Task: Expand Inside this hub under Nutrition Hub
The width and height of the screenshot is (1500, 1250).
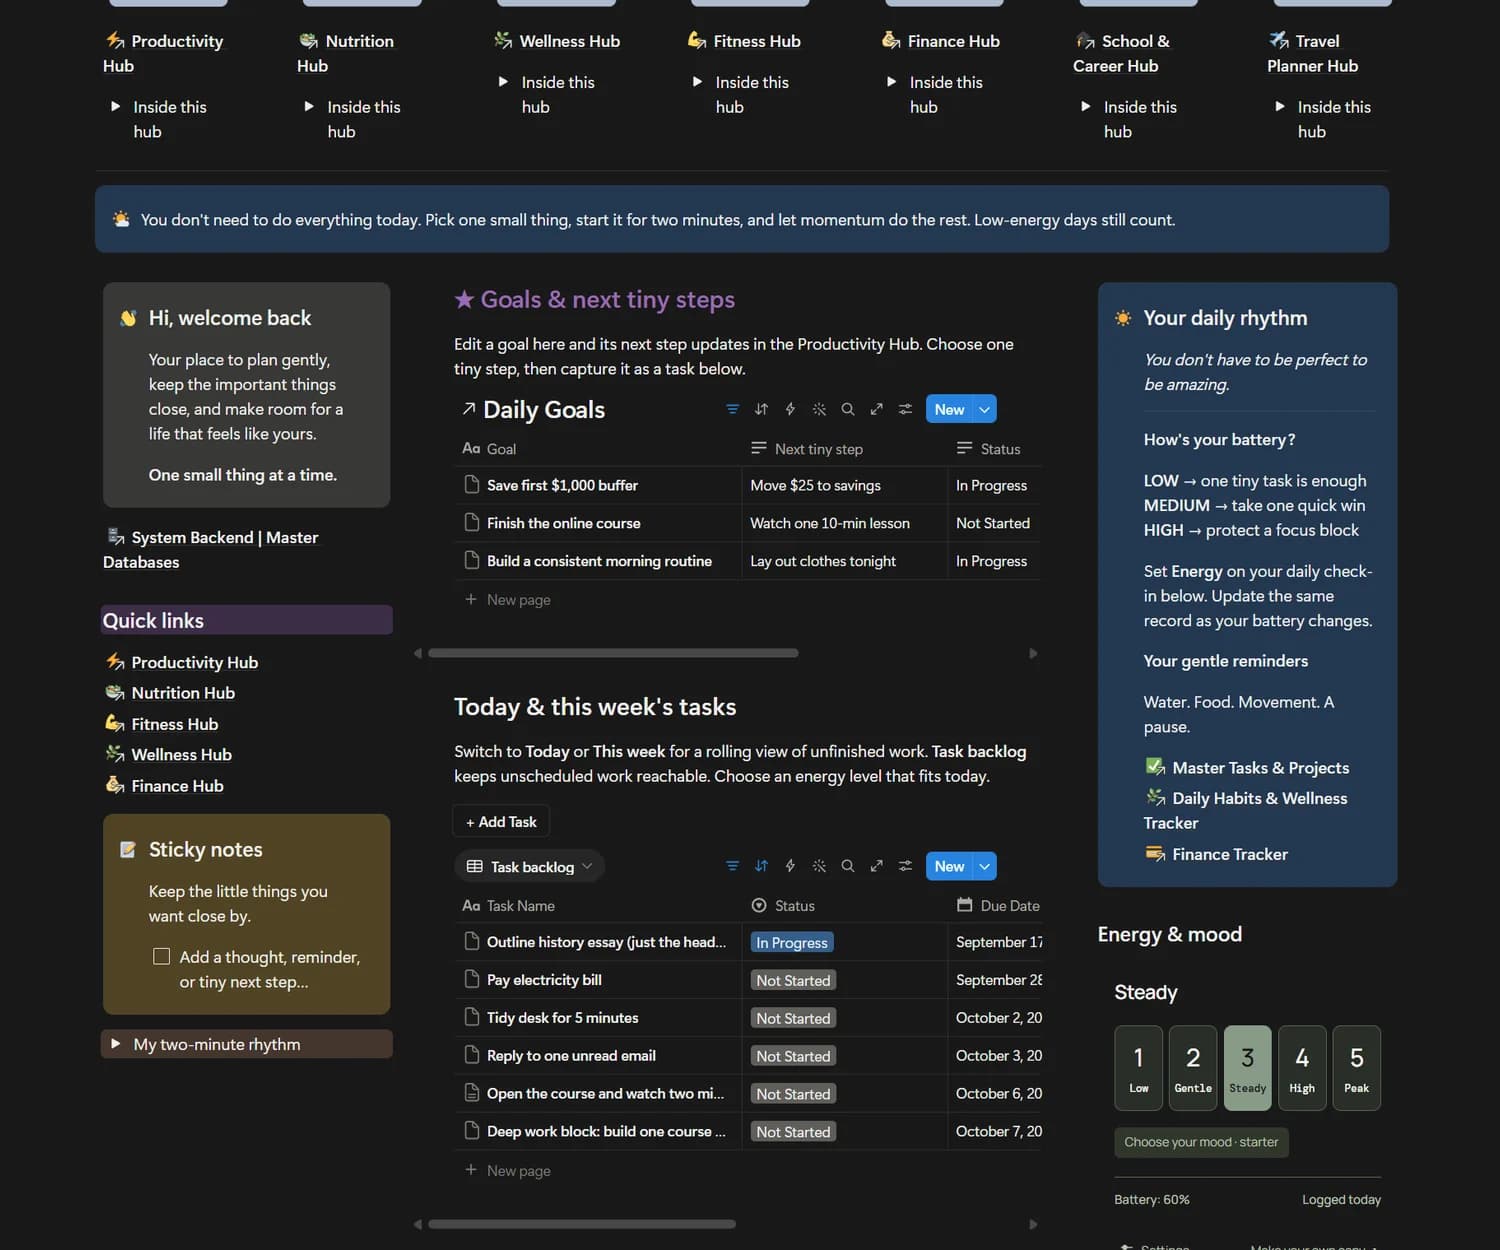Action: (x=310, y=106)
